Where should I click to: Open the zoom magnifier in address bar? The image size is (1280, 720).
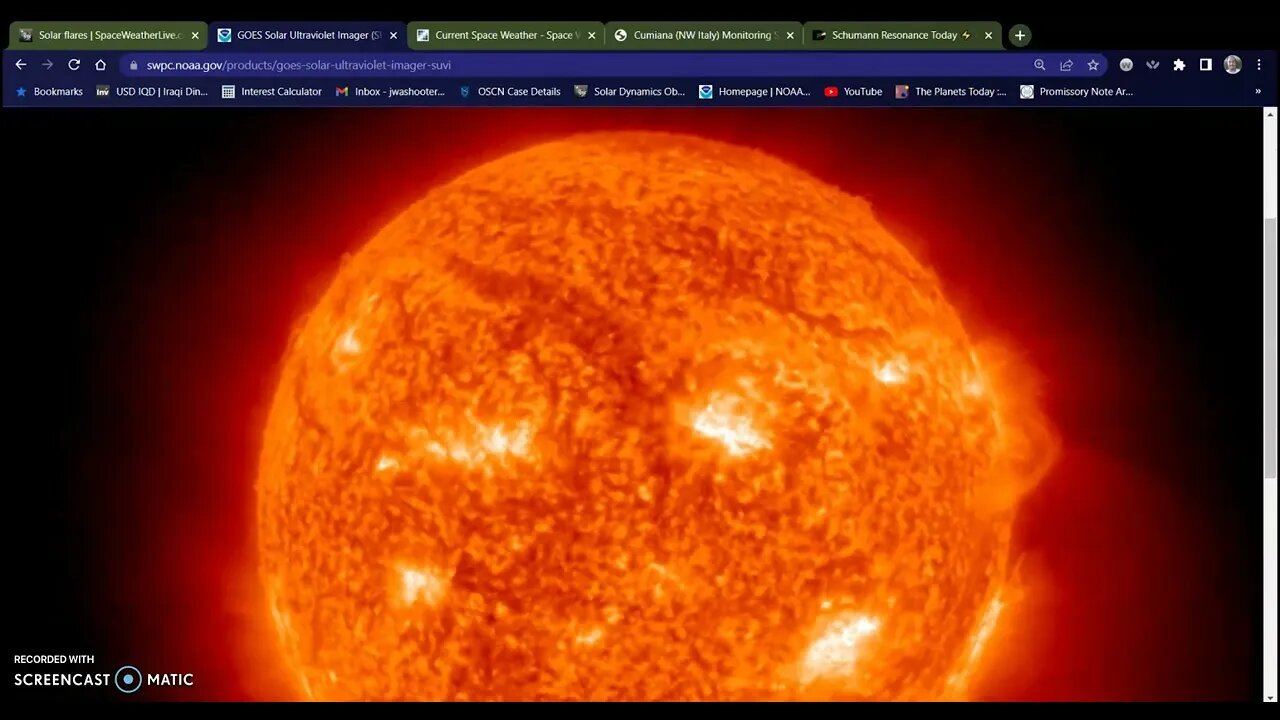pyautogui.click(x=1040, y=65)
